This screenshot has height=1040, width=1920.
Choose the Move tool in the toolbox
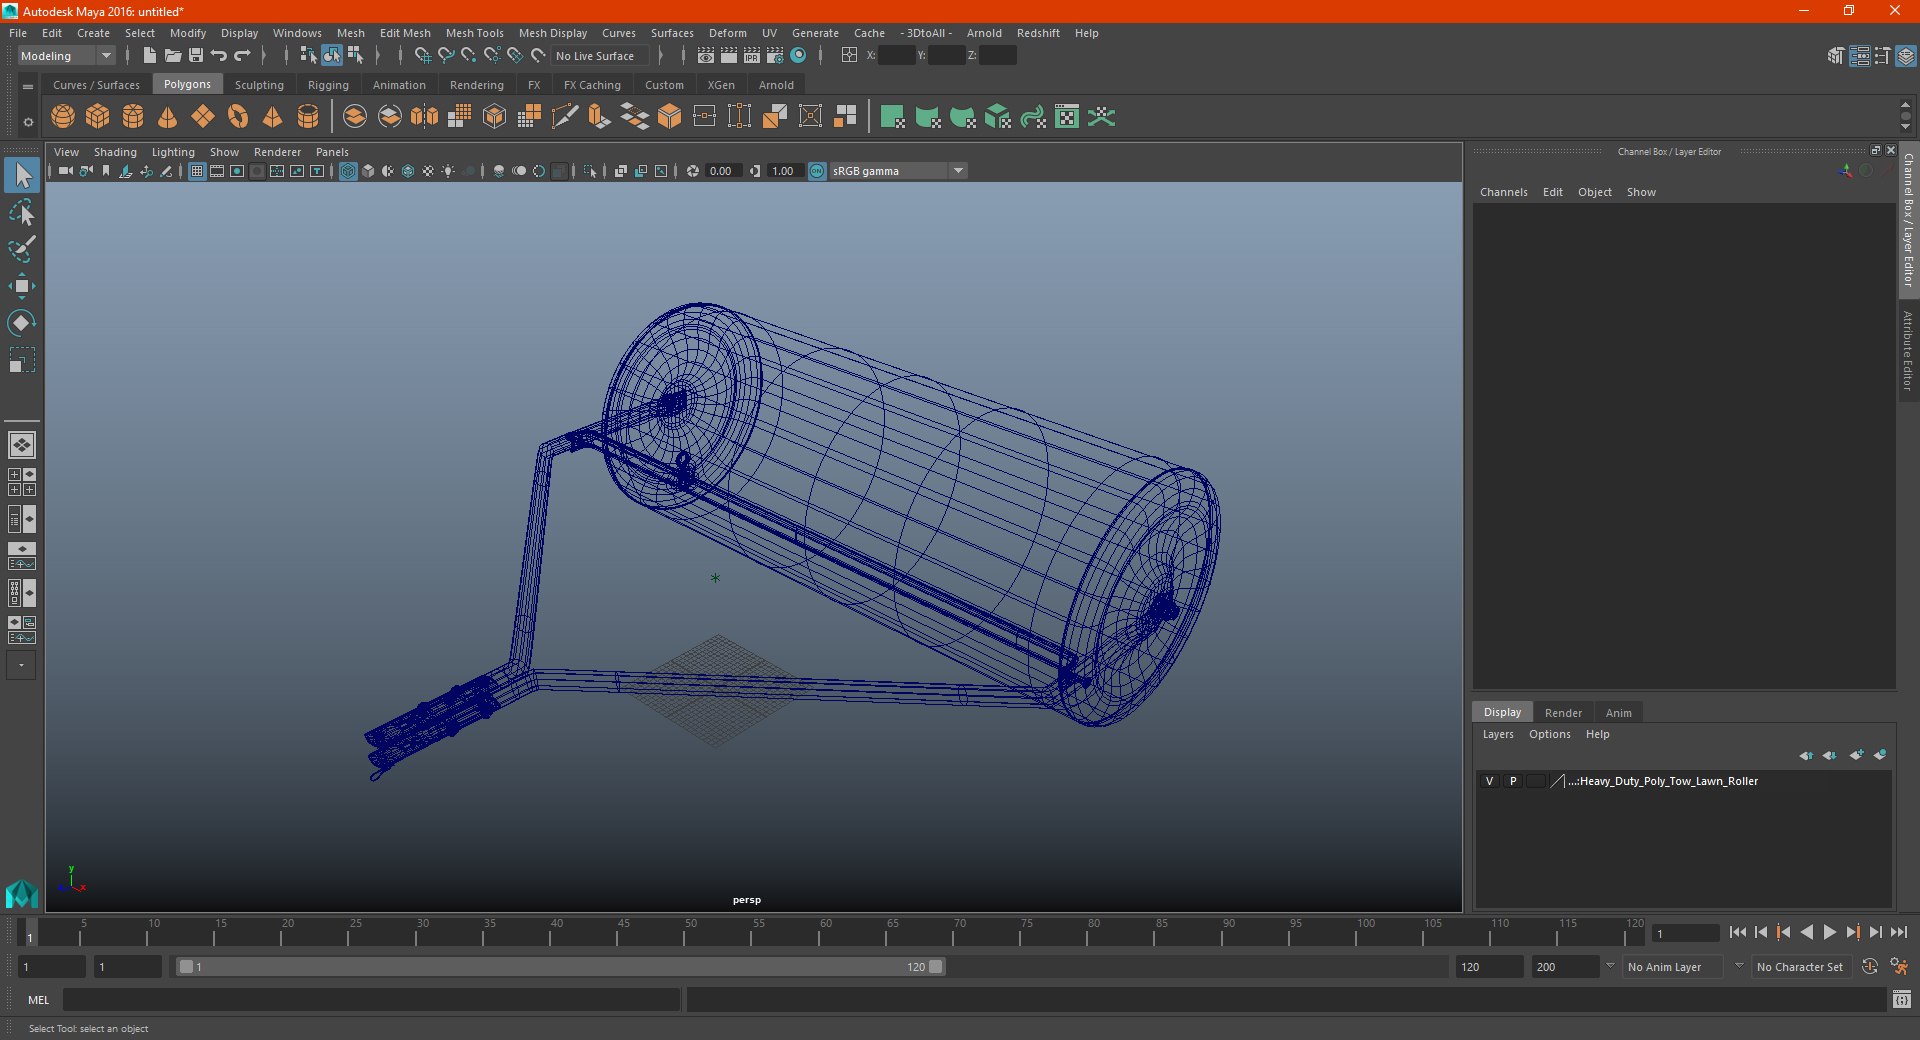[x=22, y=287]
